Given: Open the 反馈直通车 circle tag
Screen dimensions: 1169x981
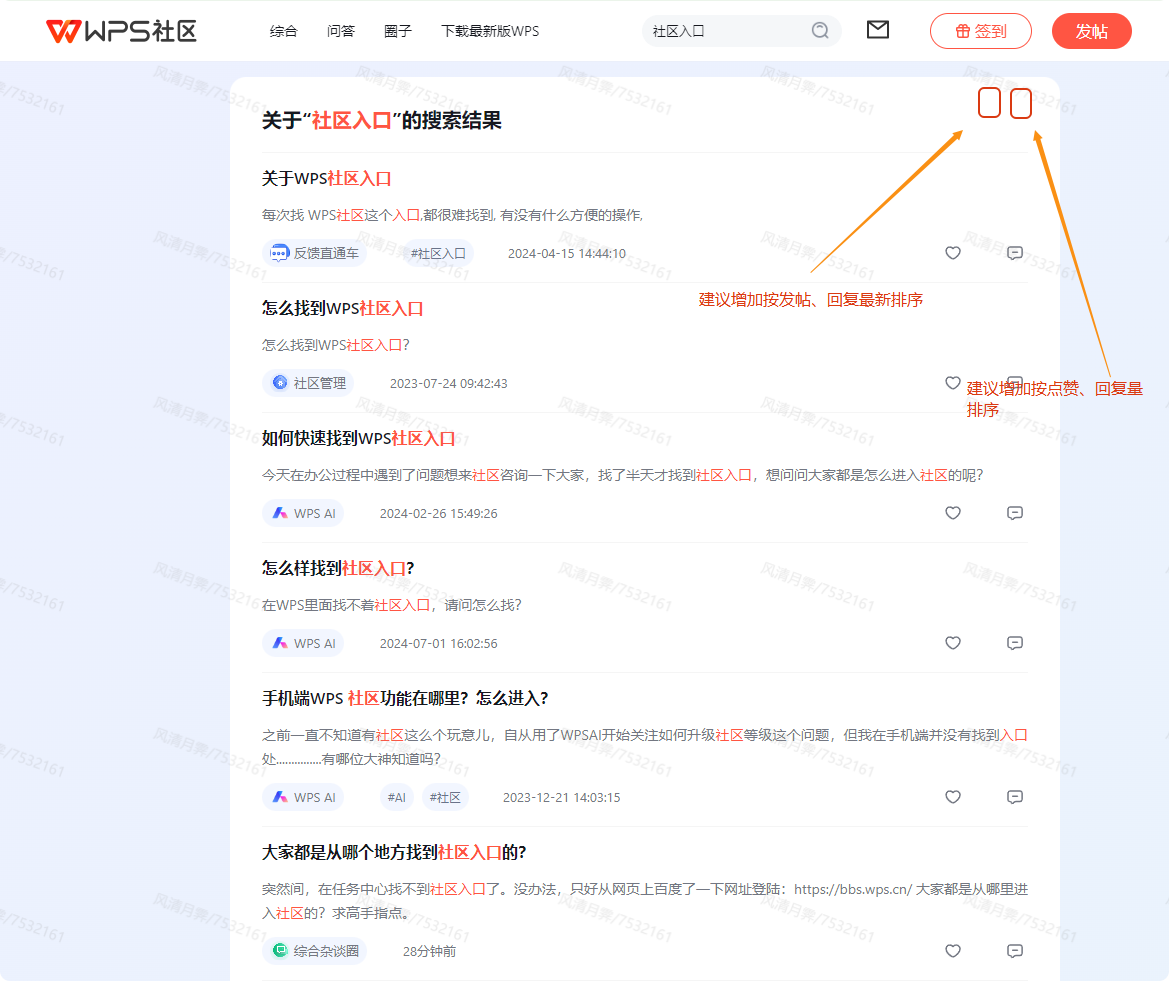Looking at the screenshot, I should tap(314, 253).
